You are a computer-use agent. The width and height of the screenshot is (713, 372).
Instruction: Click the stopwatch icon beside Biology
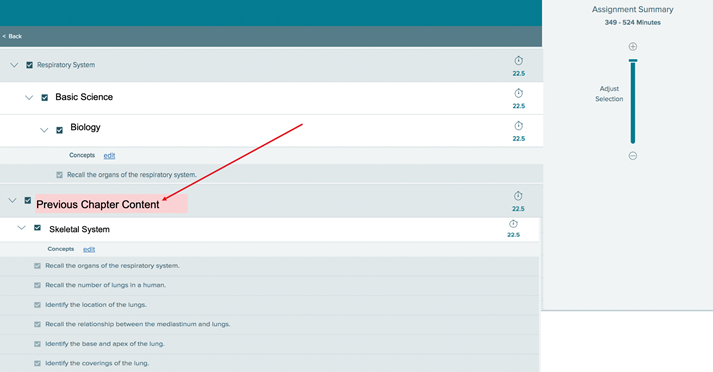518,126
